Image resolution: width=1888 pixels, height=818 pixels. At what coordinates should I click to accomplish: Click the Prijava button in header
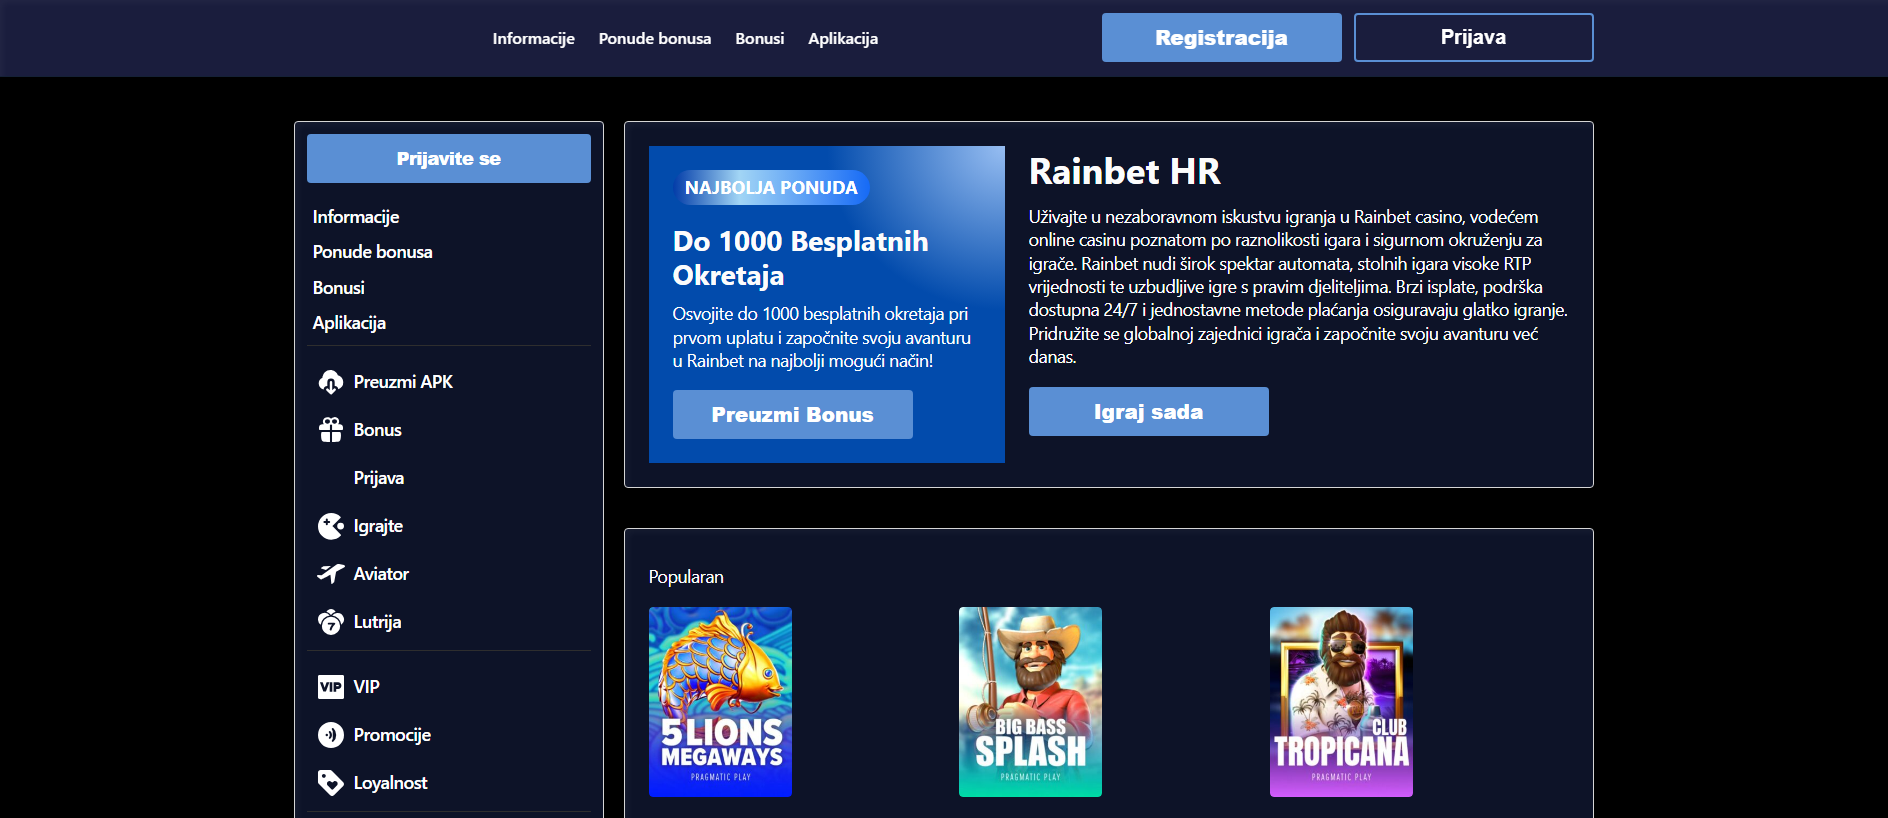tap(1474, 38)
